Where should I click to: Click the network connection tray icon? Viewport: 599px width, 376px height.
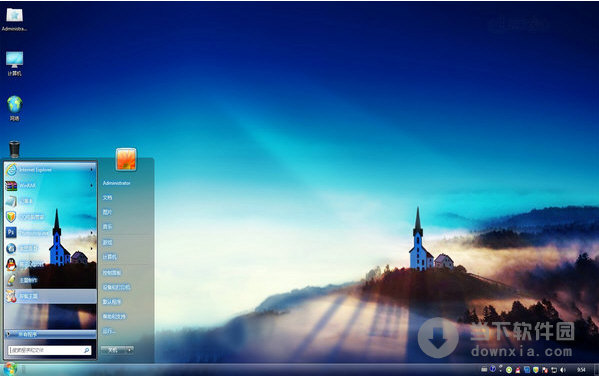click(554, 370)
